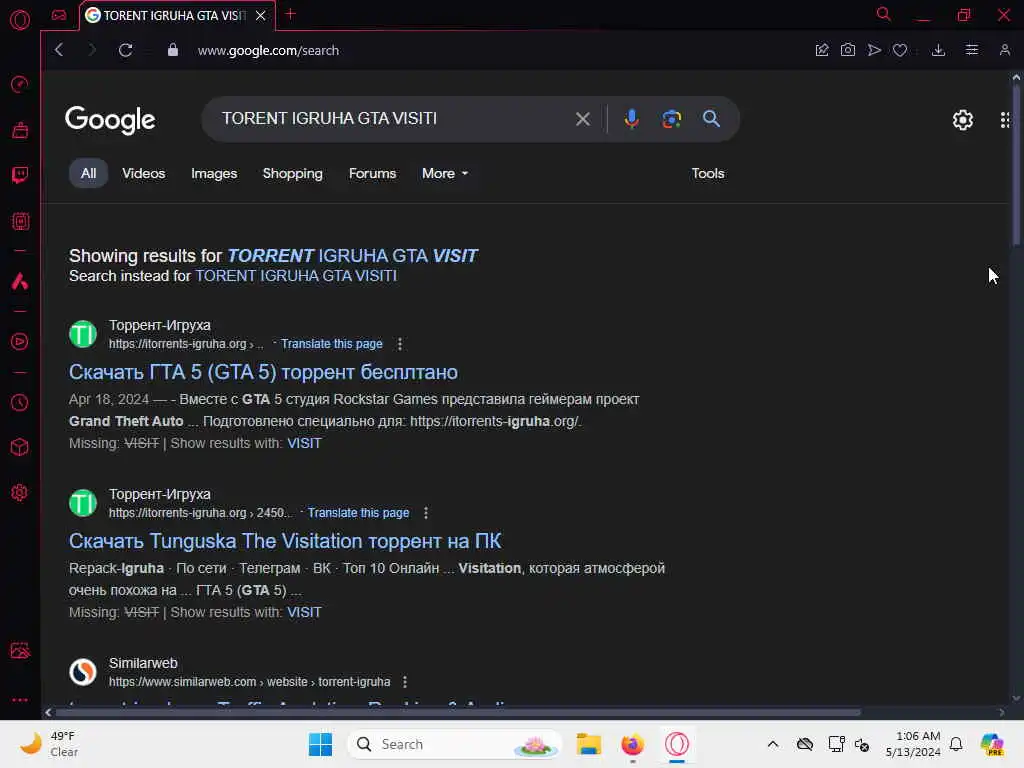Launch Firefox from the taskbar

[632, 744]
